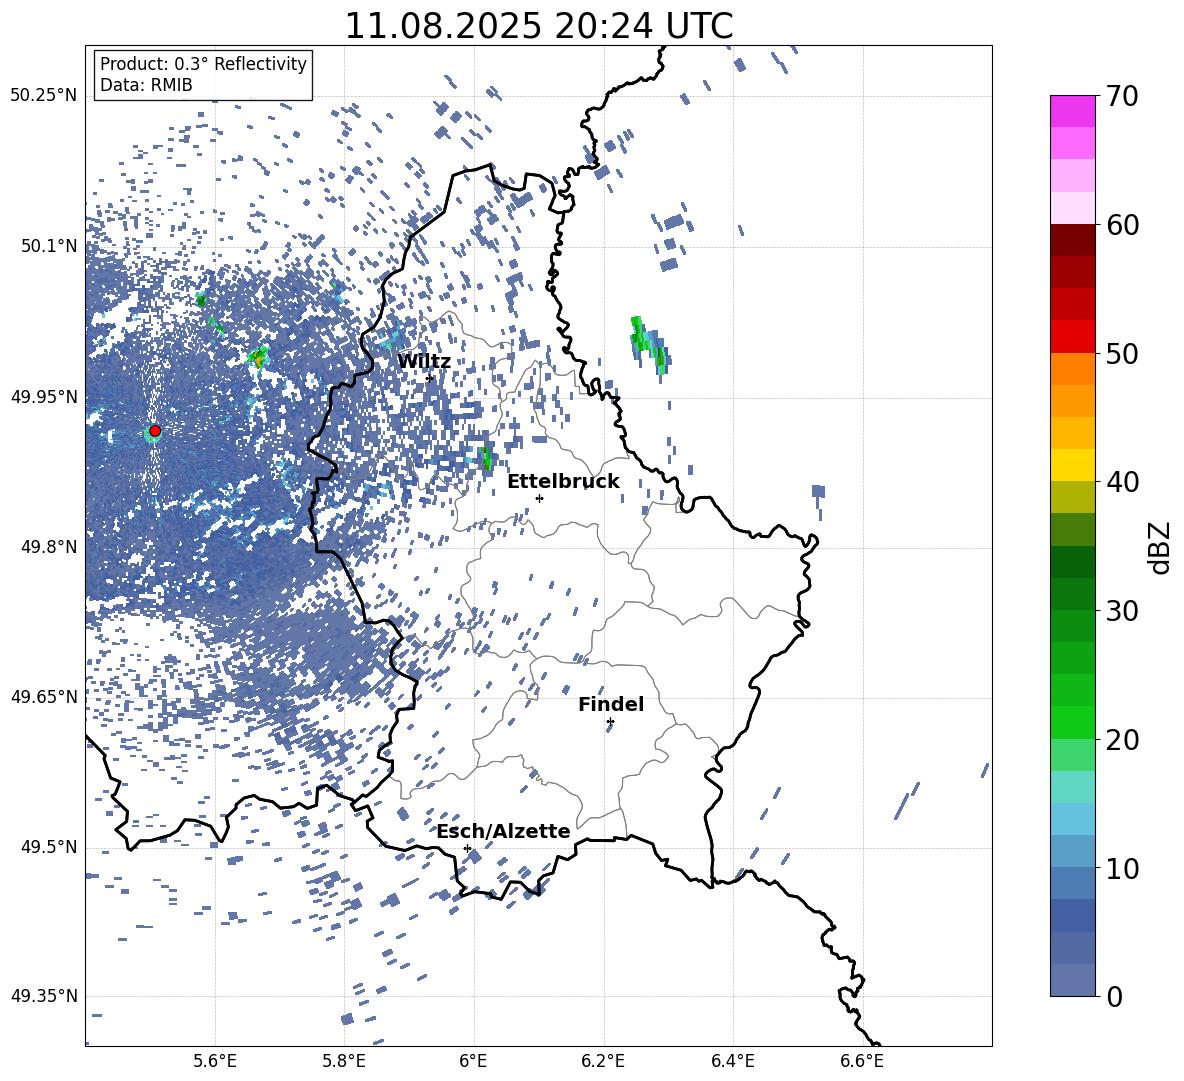Click the colorbar tick label 30
This screenshot has height=1081, width=1184.
(1122, 611)
